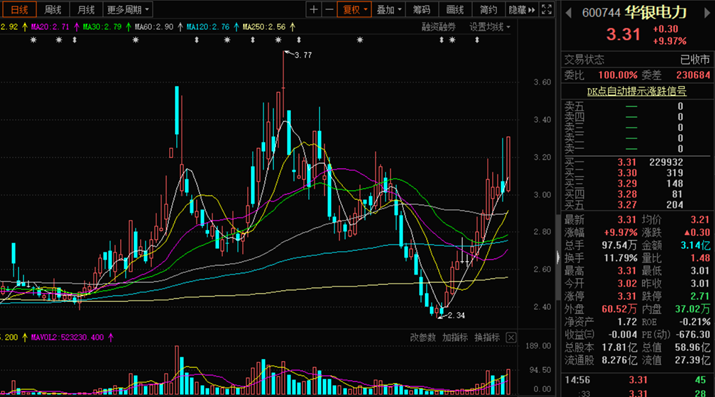Click the first star event marker
The image size is (715, 397).
click(x=33, y=40)
